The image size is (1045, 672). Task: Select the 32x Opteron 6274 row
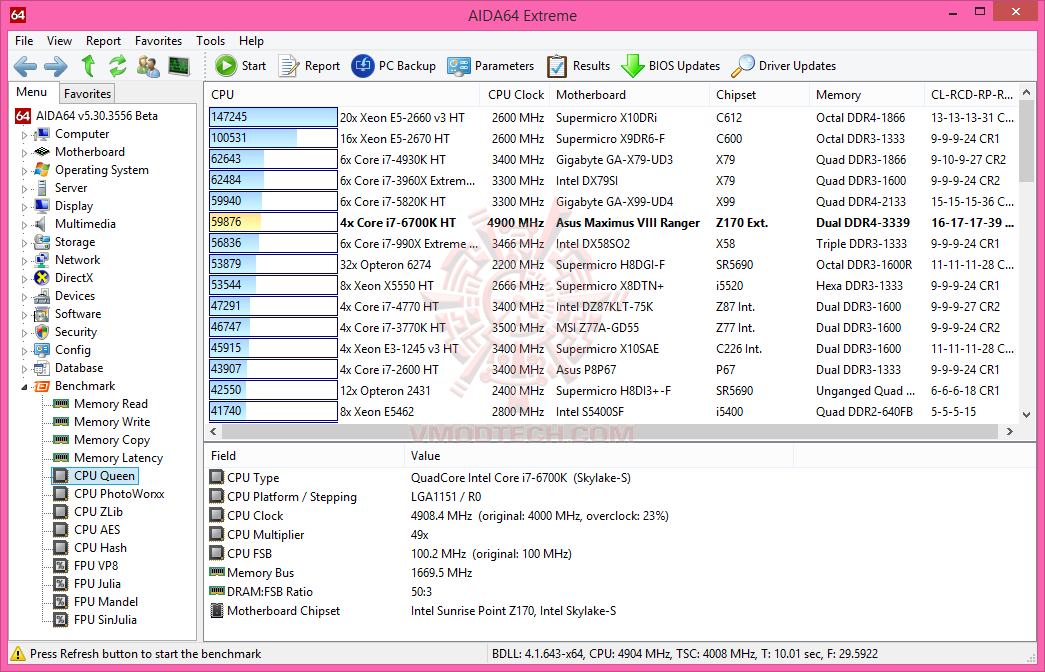(x=612, y=265)
